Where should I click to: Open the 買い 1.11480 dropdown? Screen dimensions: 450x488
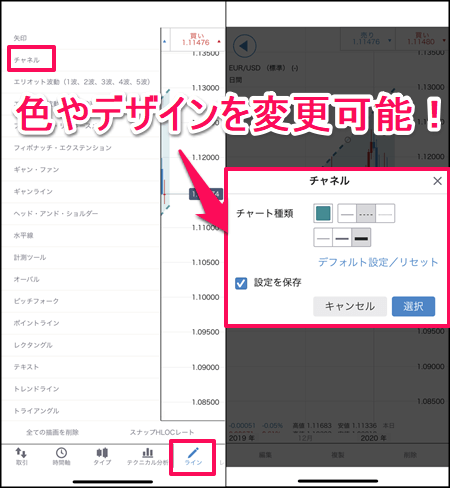click(422, 39)
